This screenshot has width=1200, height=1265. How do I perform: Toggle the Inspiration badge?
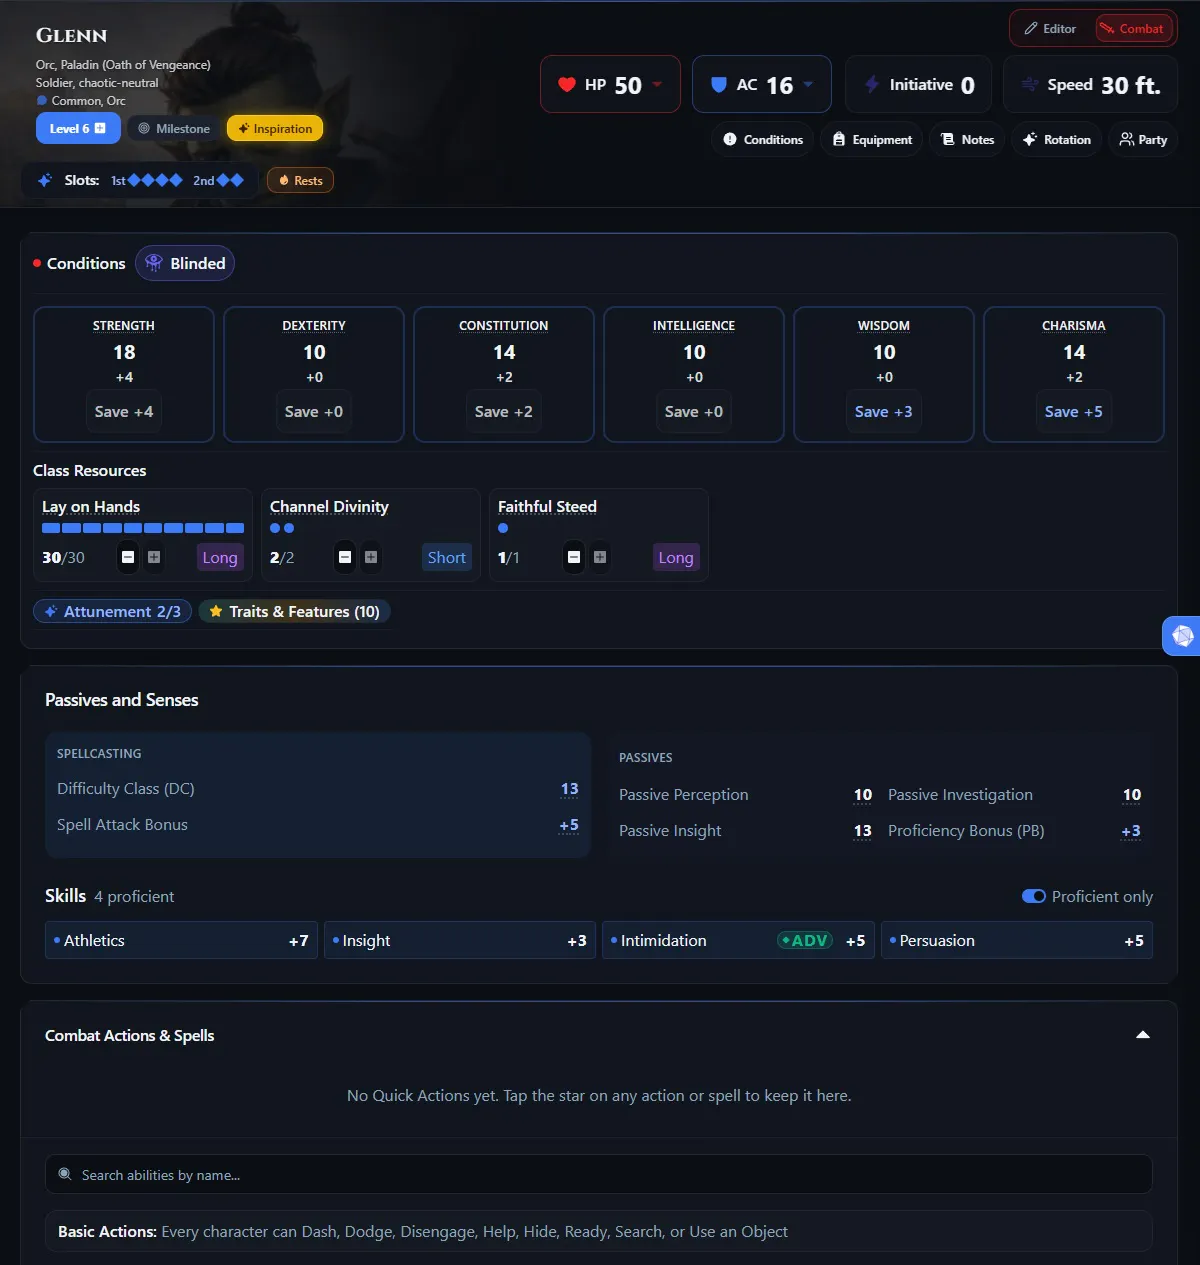[x=275, y=128]
